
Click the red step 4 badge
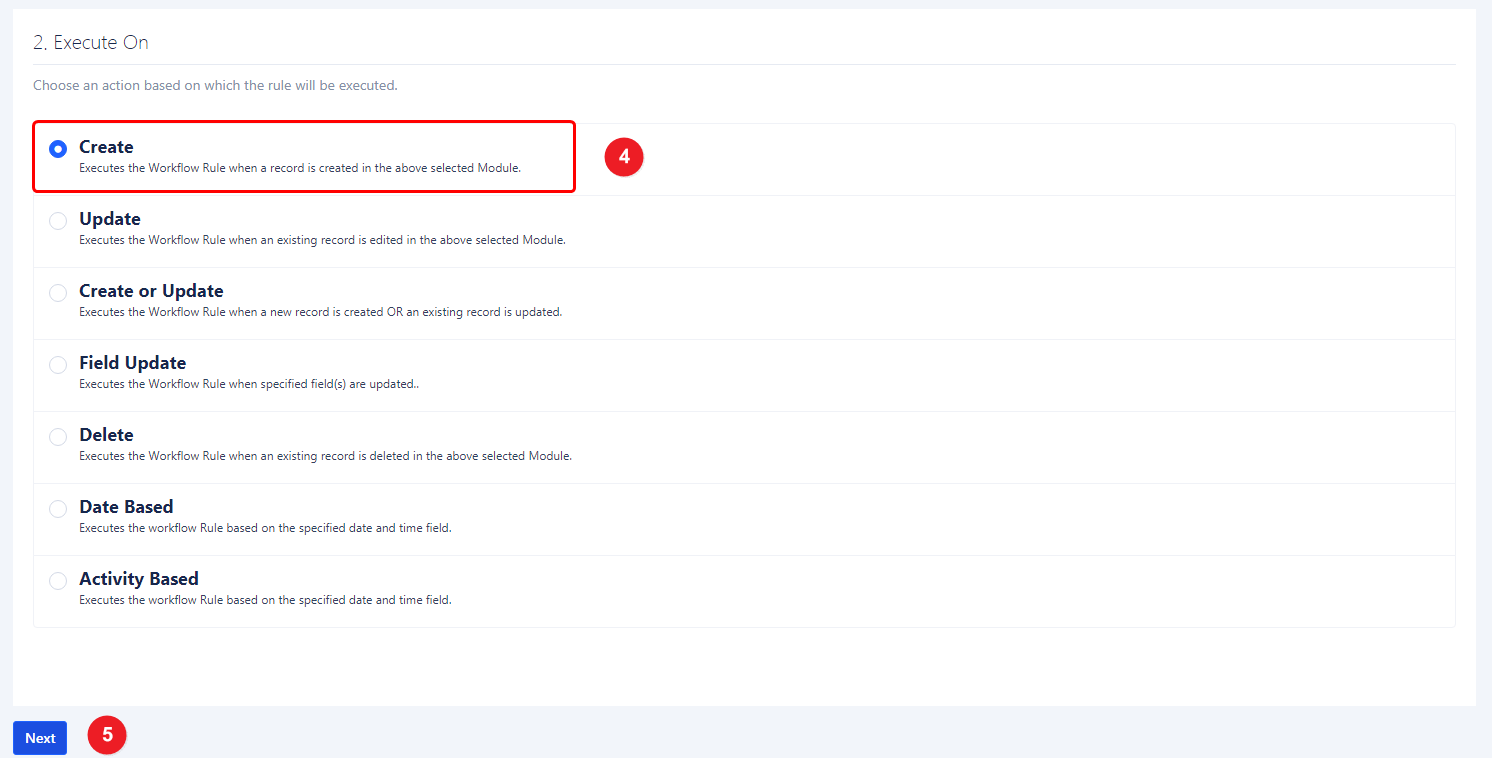point(624,157)
